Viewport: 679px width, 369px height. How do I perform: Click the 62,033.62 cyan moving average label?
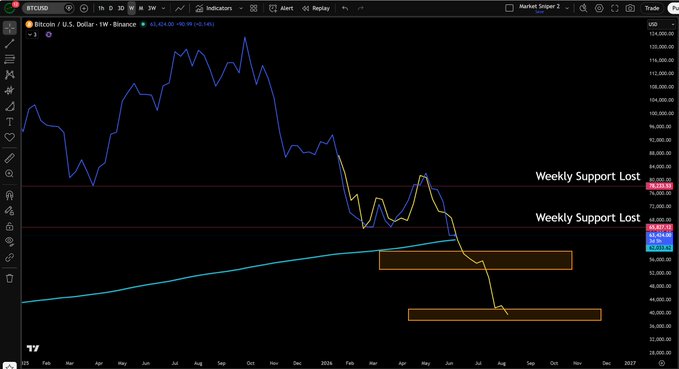(660, 248)
